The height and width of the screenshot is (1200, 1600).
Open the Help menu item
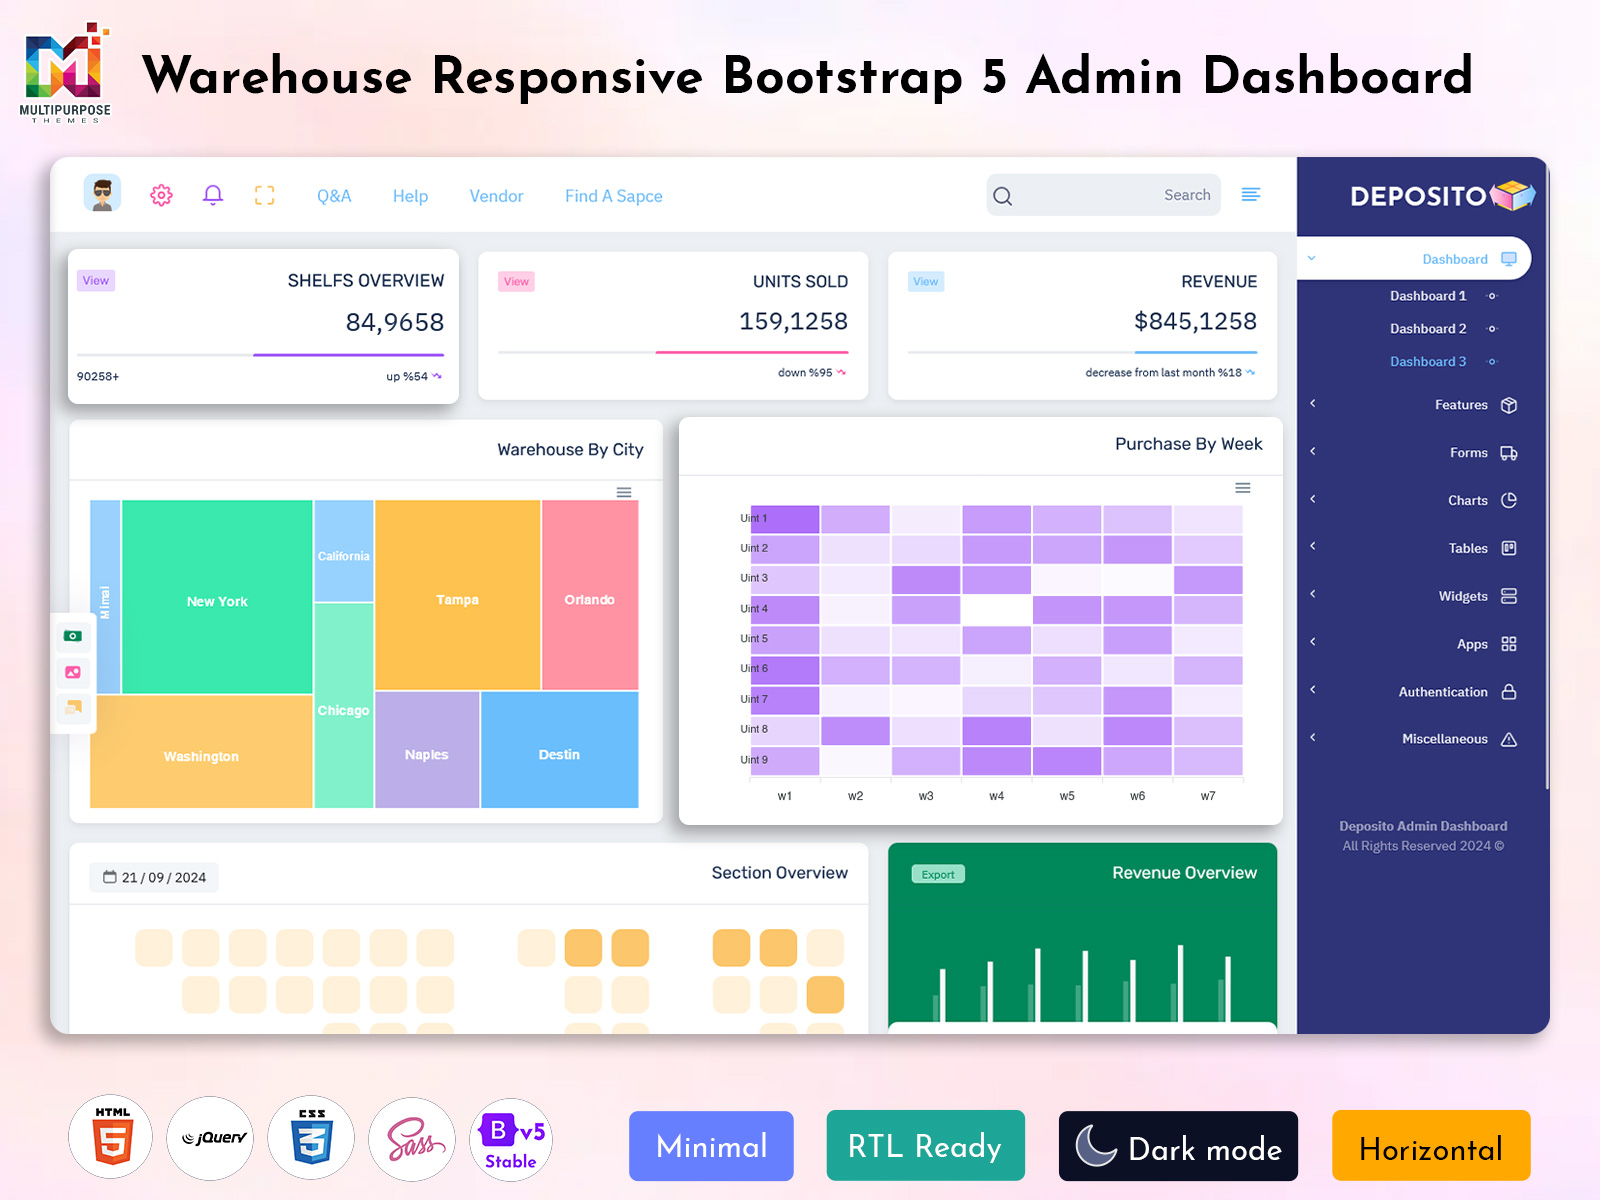click(x=410, y=196)
